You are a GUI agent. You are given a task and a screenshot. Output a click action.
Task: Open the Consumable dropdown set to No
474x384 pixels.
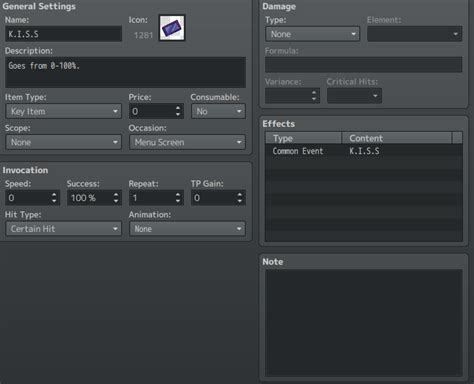click(x=218, y=111)
